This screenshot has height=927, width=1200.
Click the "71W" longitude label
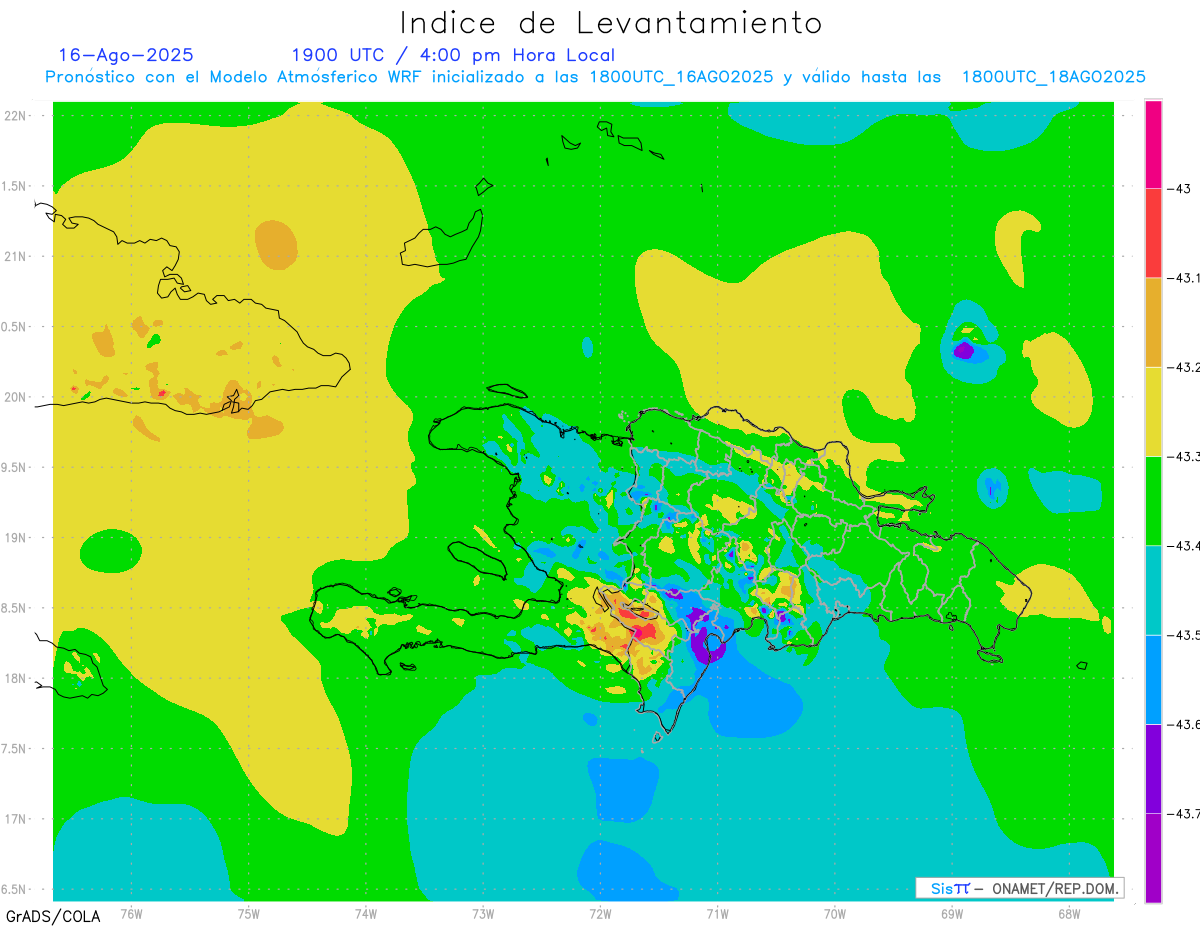[x=717, y=912]
